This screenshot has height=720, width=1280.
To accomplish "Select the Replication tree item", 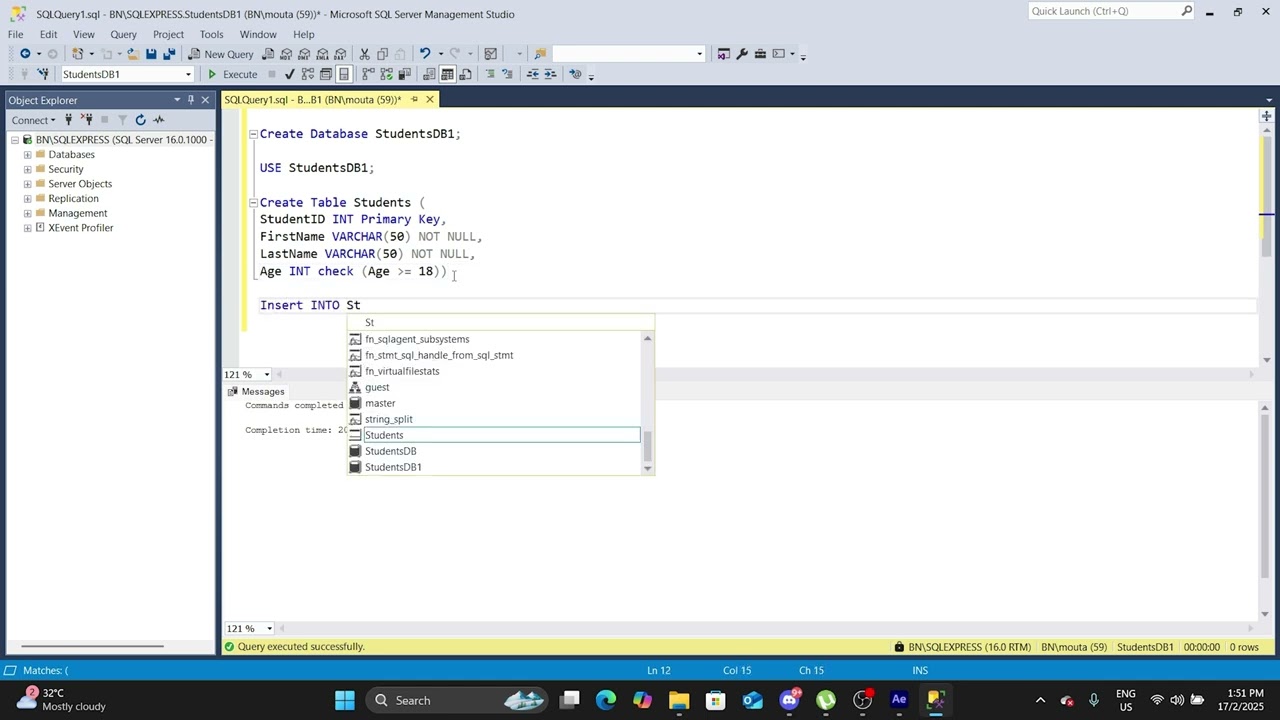I will click(x=73, y=198).
